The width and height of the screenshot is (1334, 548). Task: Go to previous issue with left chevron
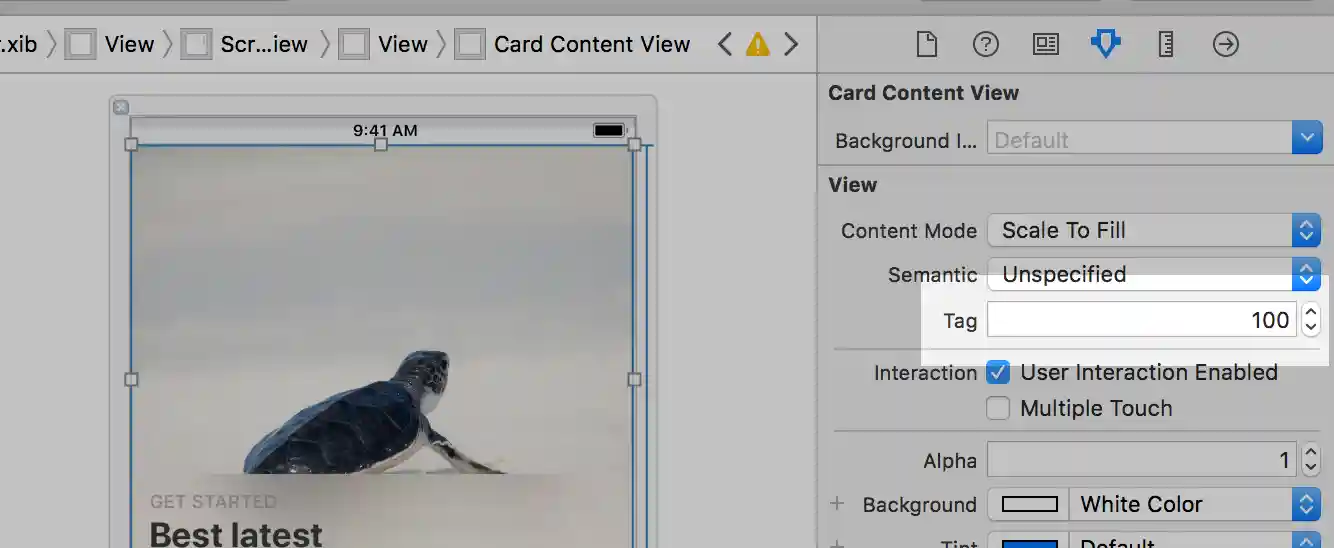pyautogui.click(x=726, y=44)
